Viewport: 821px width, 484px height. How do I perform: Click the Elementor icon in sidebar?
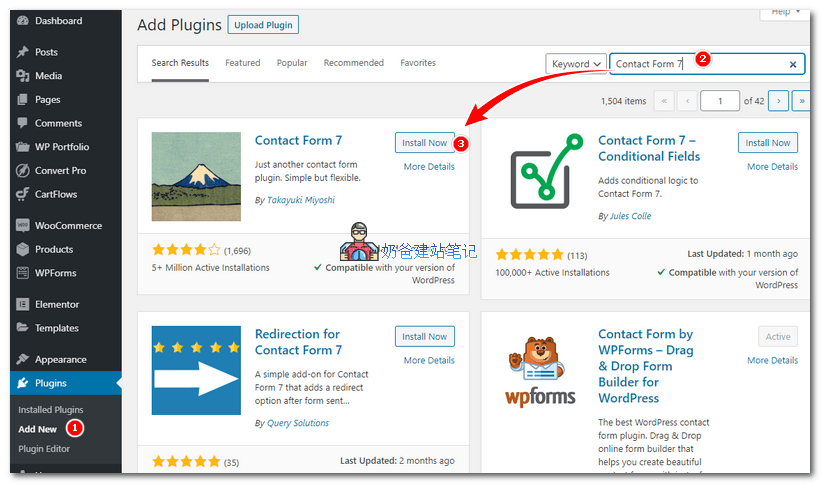(22, 305)
